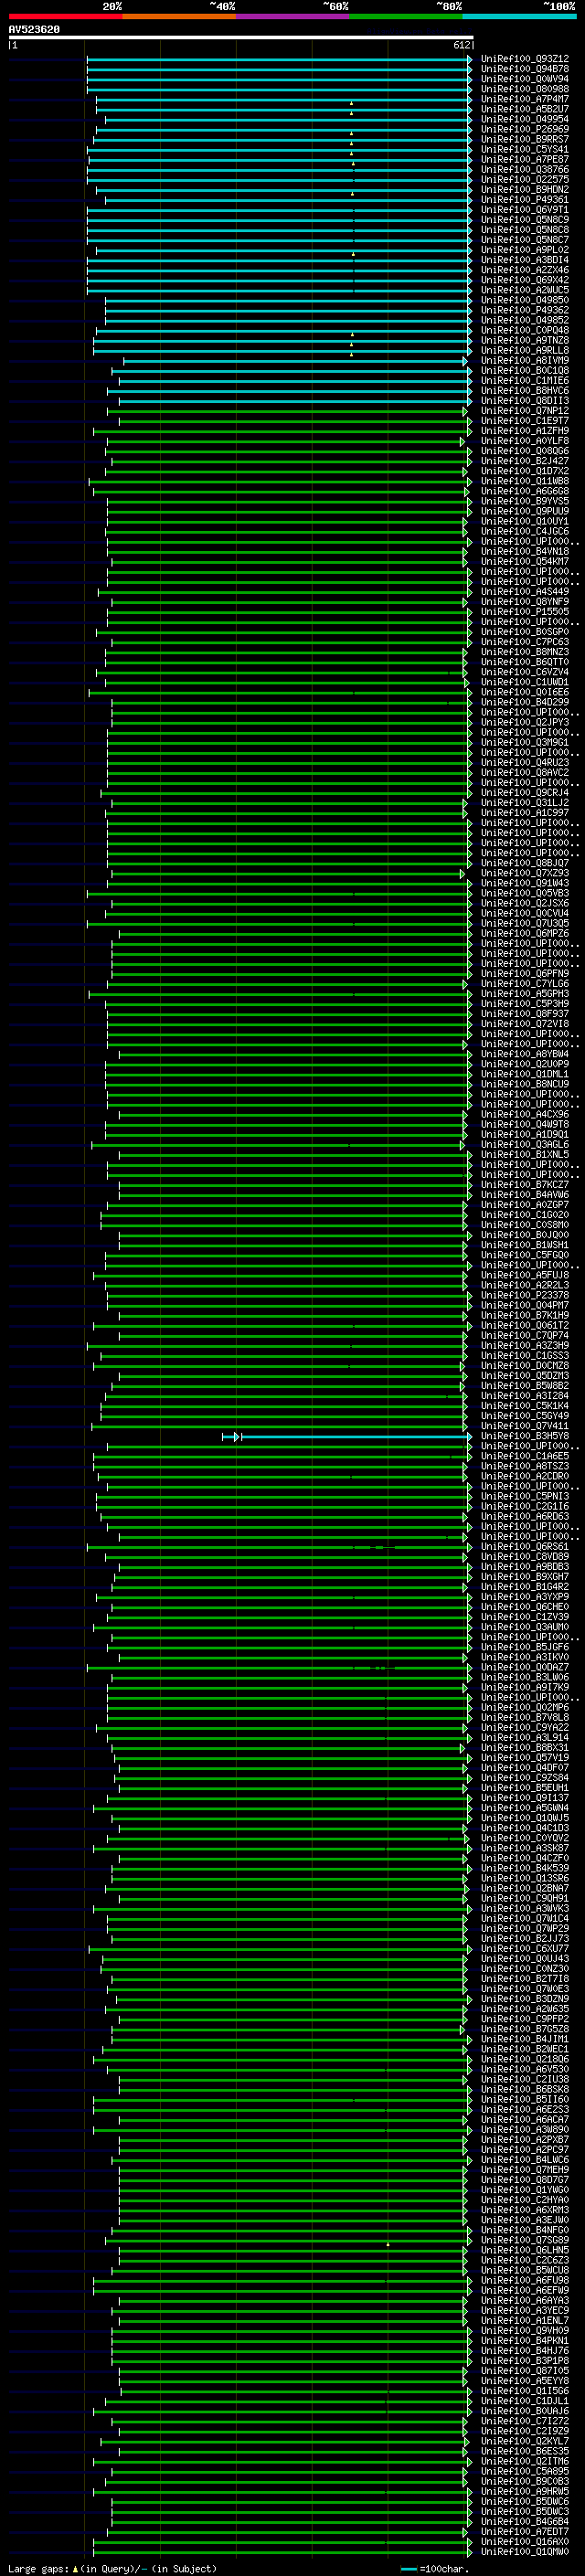Open the last hit UniRef100_Q1QMW0
The height and width of the screenshot is (2576, 585).
[x=525, y=2553]
